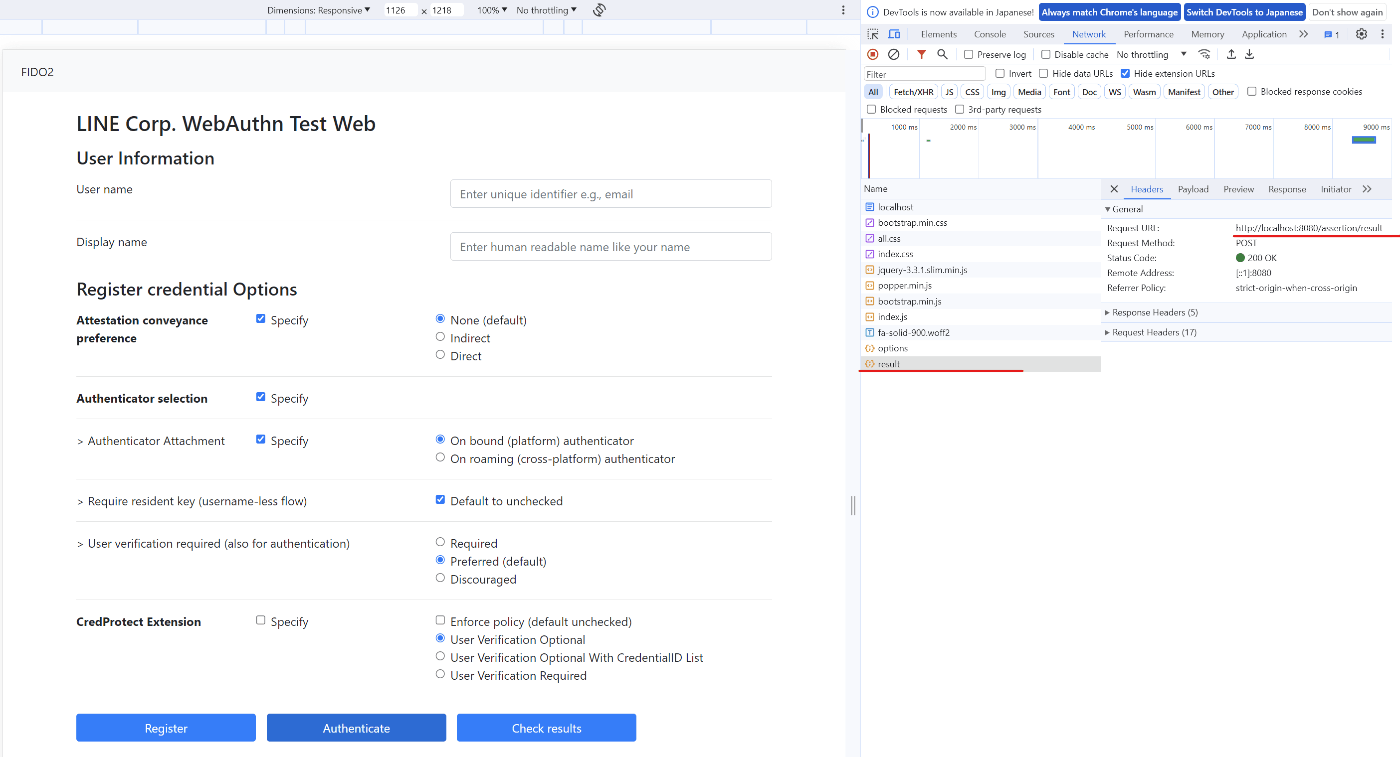Click Switch DevTools to Japanese
Screen dimensions: 1400x757
[1245, 12]
